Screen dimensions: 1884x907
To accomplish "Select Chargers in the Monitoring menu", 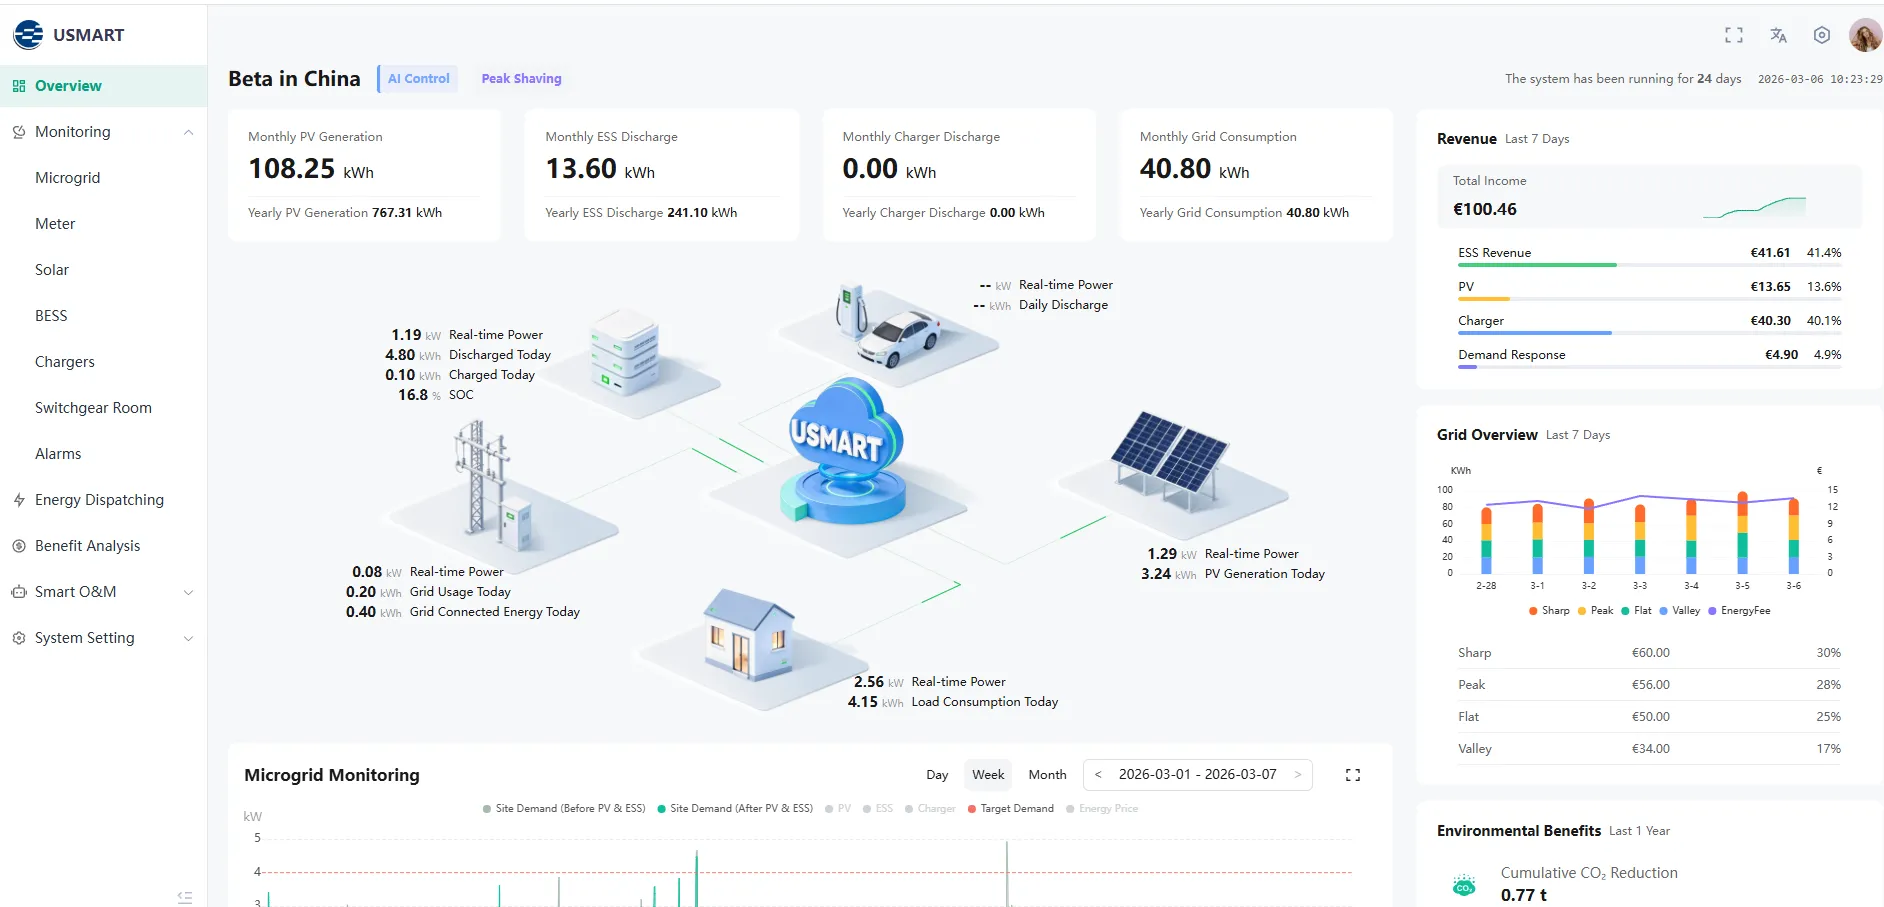I will click(x=65, y=361).
